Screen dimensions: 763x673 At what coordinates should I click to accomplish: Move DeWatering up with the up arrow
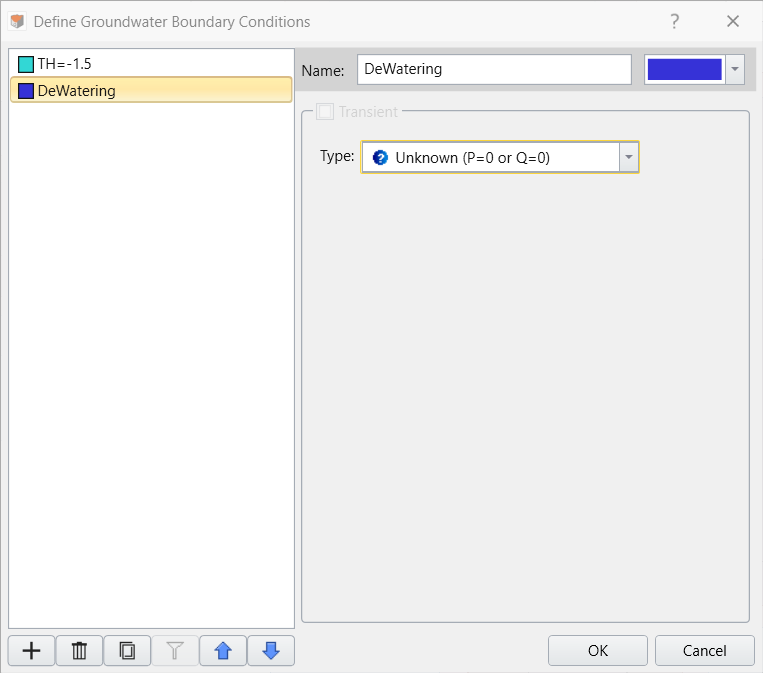223,651
